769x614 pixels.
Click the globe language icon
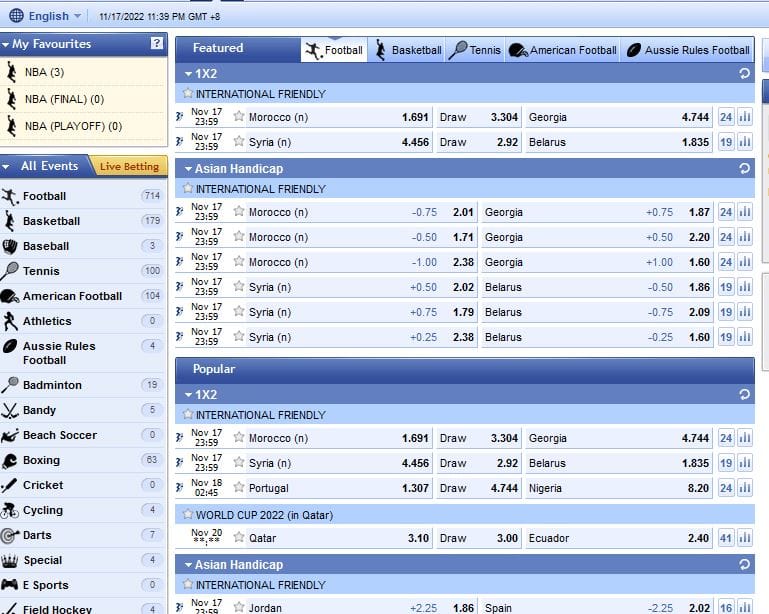click(16, 16)
